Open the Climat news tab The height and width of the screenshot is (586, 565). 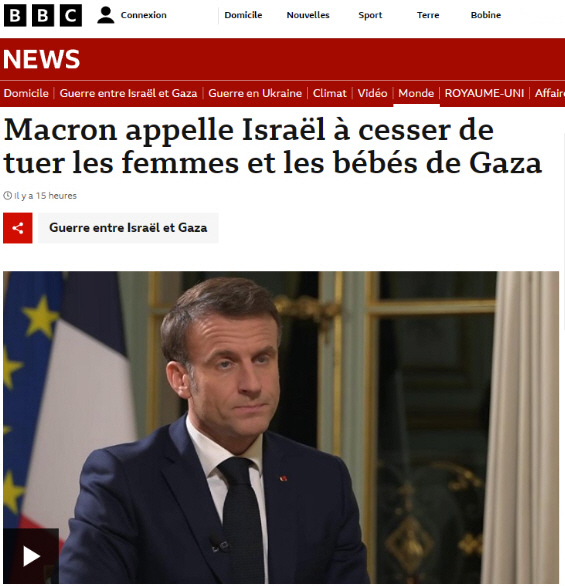330,93
